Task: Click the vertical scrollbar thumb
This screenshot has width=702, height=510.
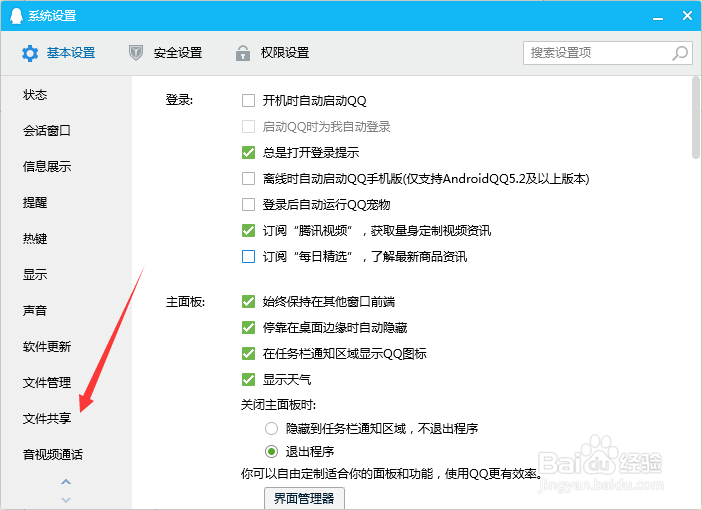Action: (x=695, y=118)
